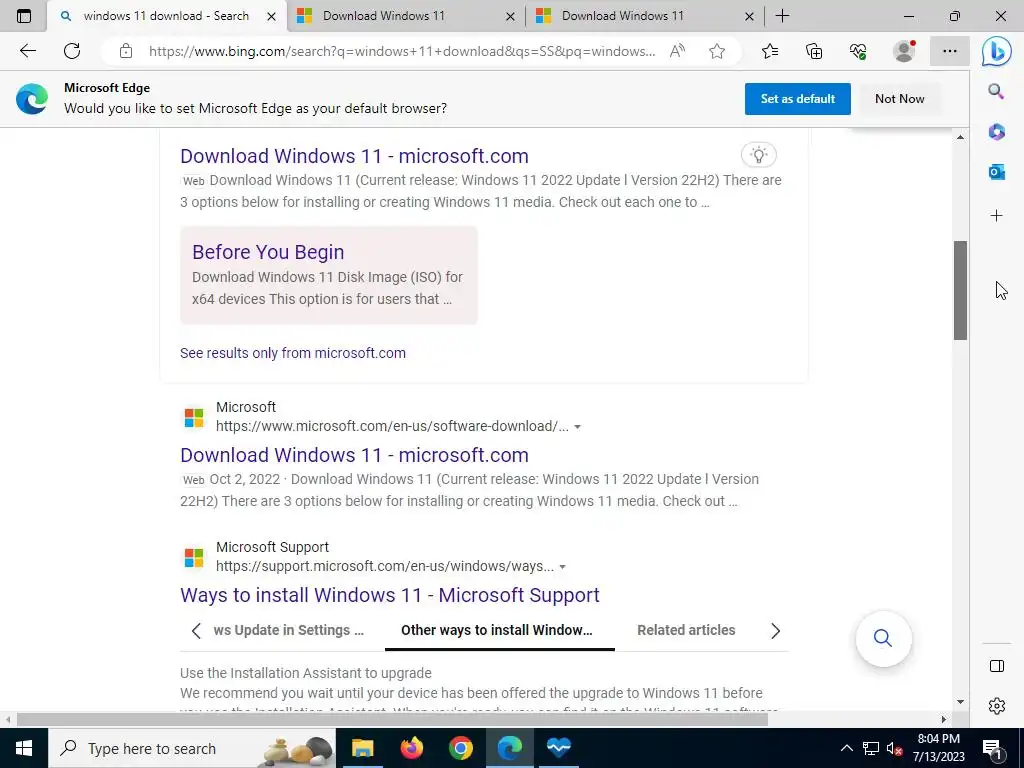
Task: Open the Windows Start menu
Action: [24, 748]
